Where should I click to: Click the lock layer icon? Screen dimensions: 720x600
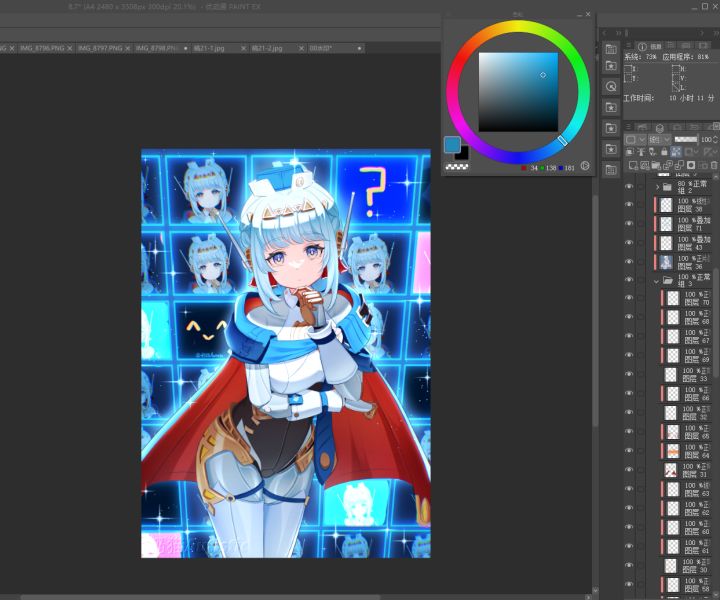pyautogui.click(x=664, y=151)
